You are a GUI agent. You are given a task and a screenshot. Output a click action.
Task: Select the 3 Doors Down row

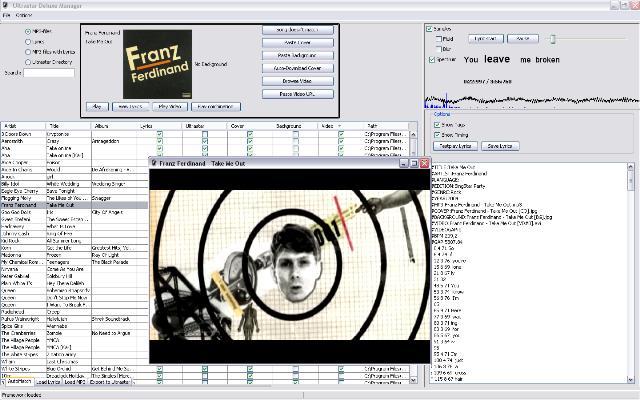coord(204,134)
